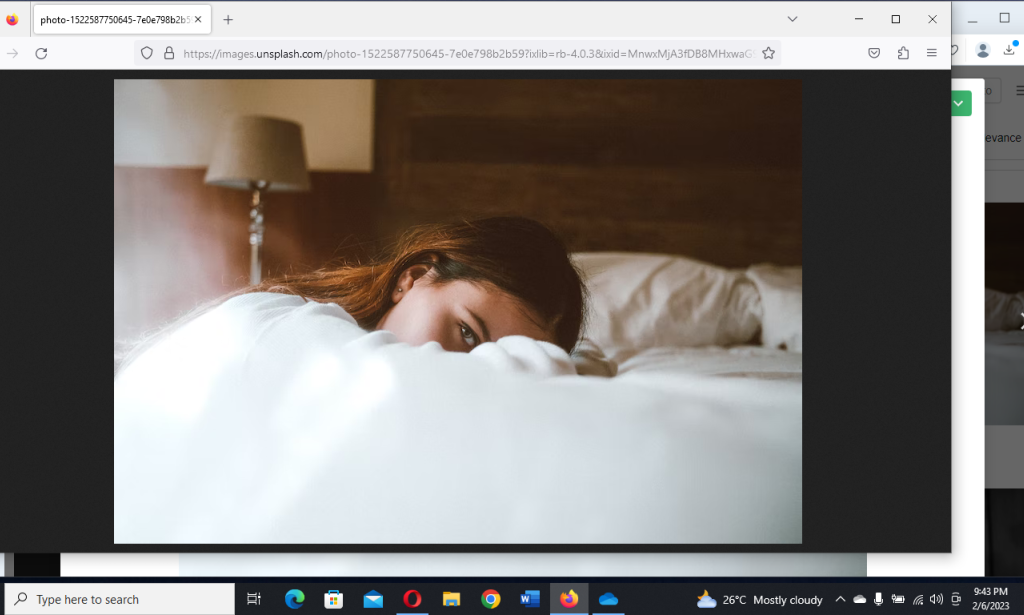Click the Windows taskbar search box

(x=120, y=599)
